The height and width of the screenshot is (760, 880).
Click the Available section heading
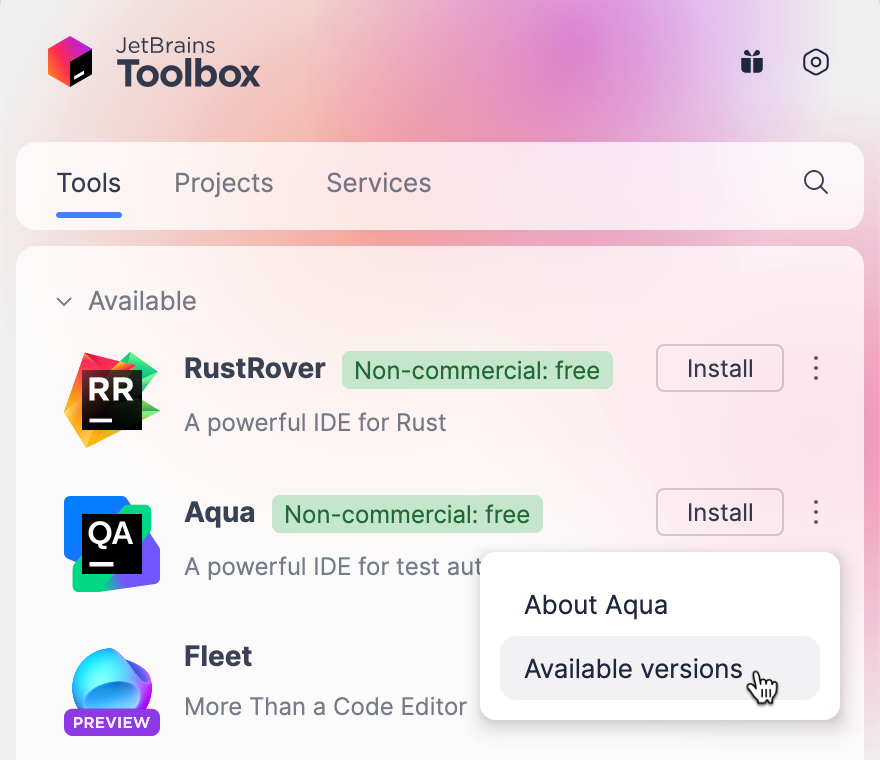(x=143, y=301)
